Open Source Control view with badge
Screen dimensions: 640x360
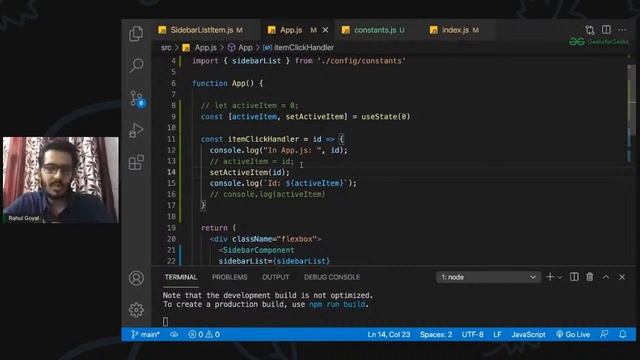[x=137, y=98]
